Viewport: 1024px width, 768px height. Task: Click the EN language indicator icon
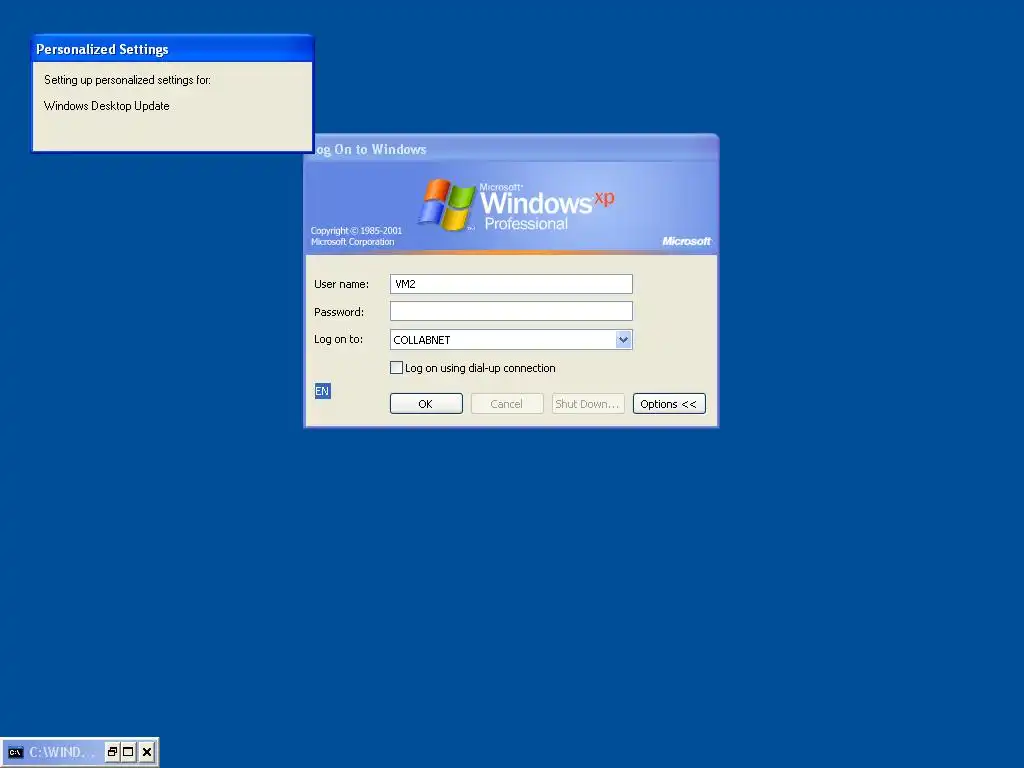[323, 391]
